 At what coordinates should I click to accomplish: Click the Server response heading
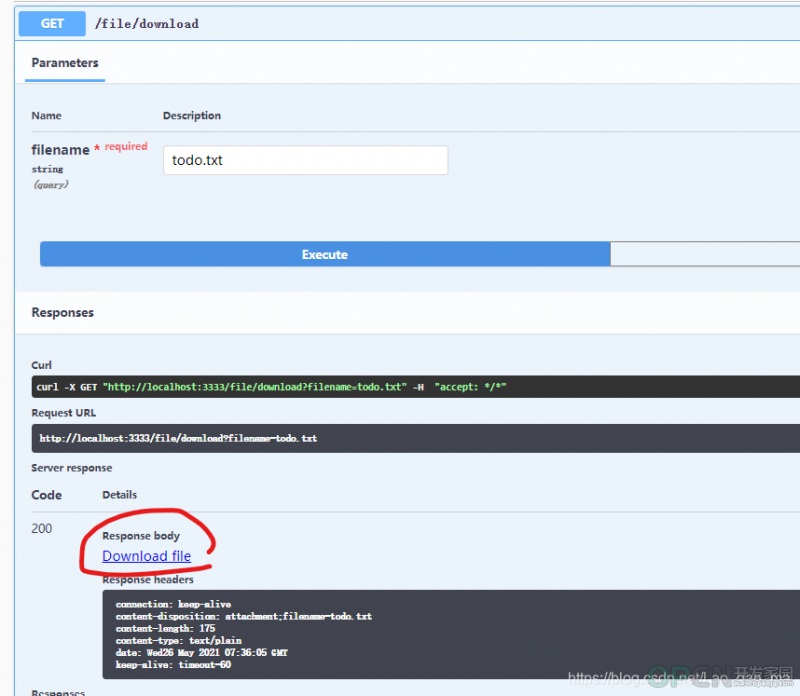pyautogui.click(x=72, y=468)
